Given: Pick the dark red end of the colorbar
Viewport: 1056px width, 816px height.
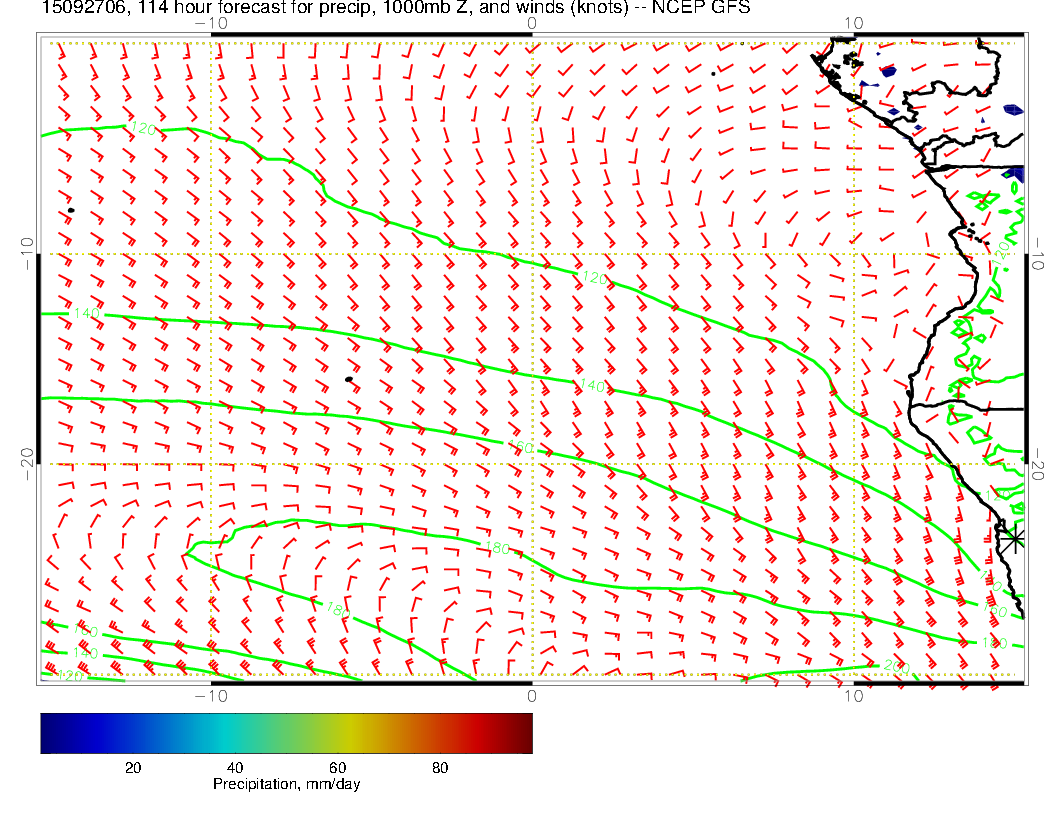Looking at the screenshot, I should [x=524, y=732].
